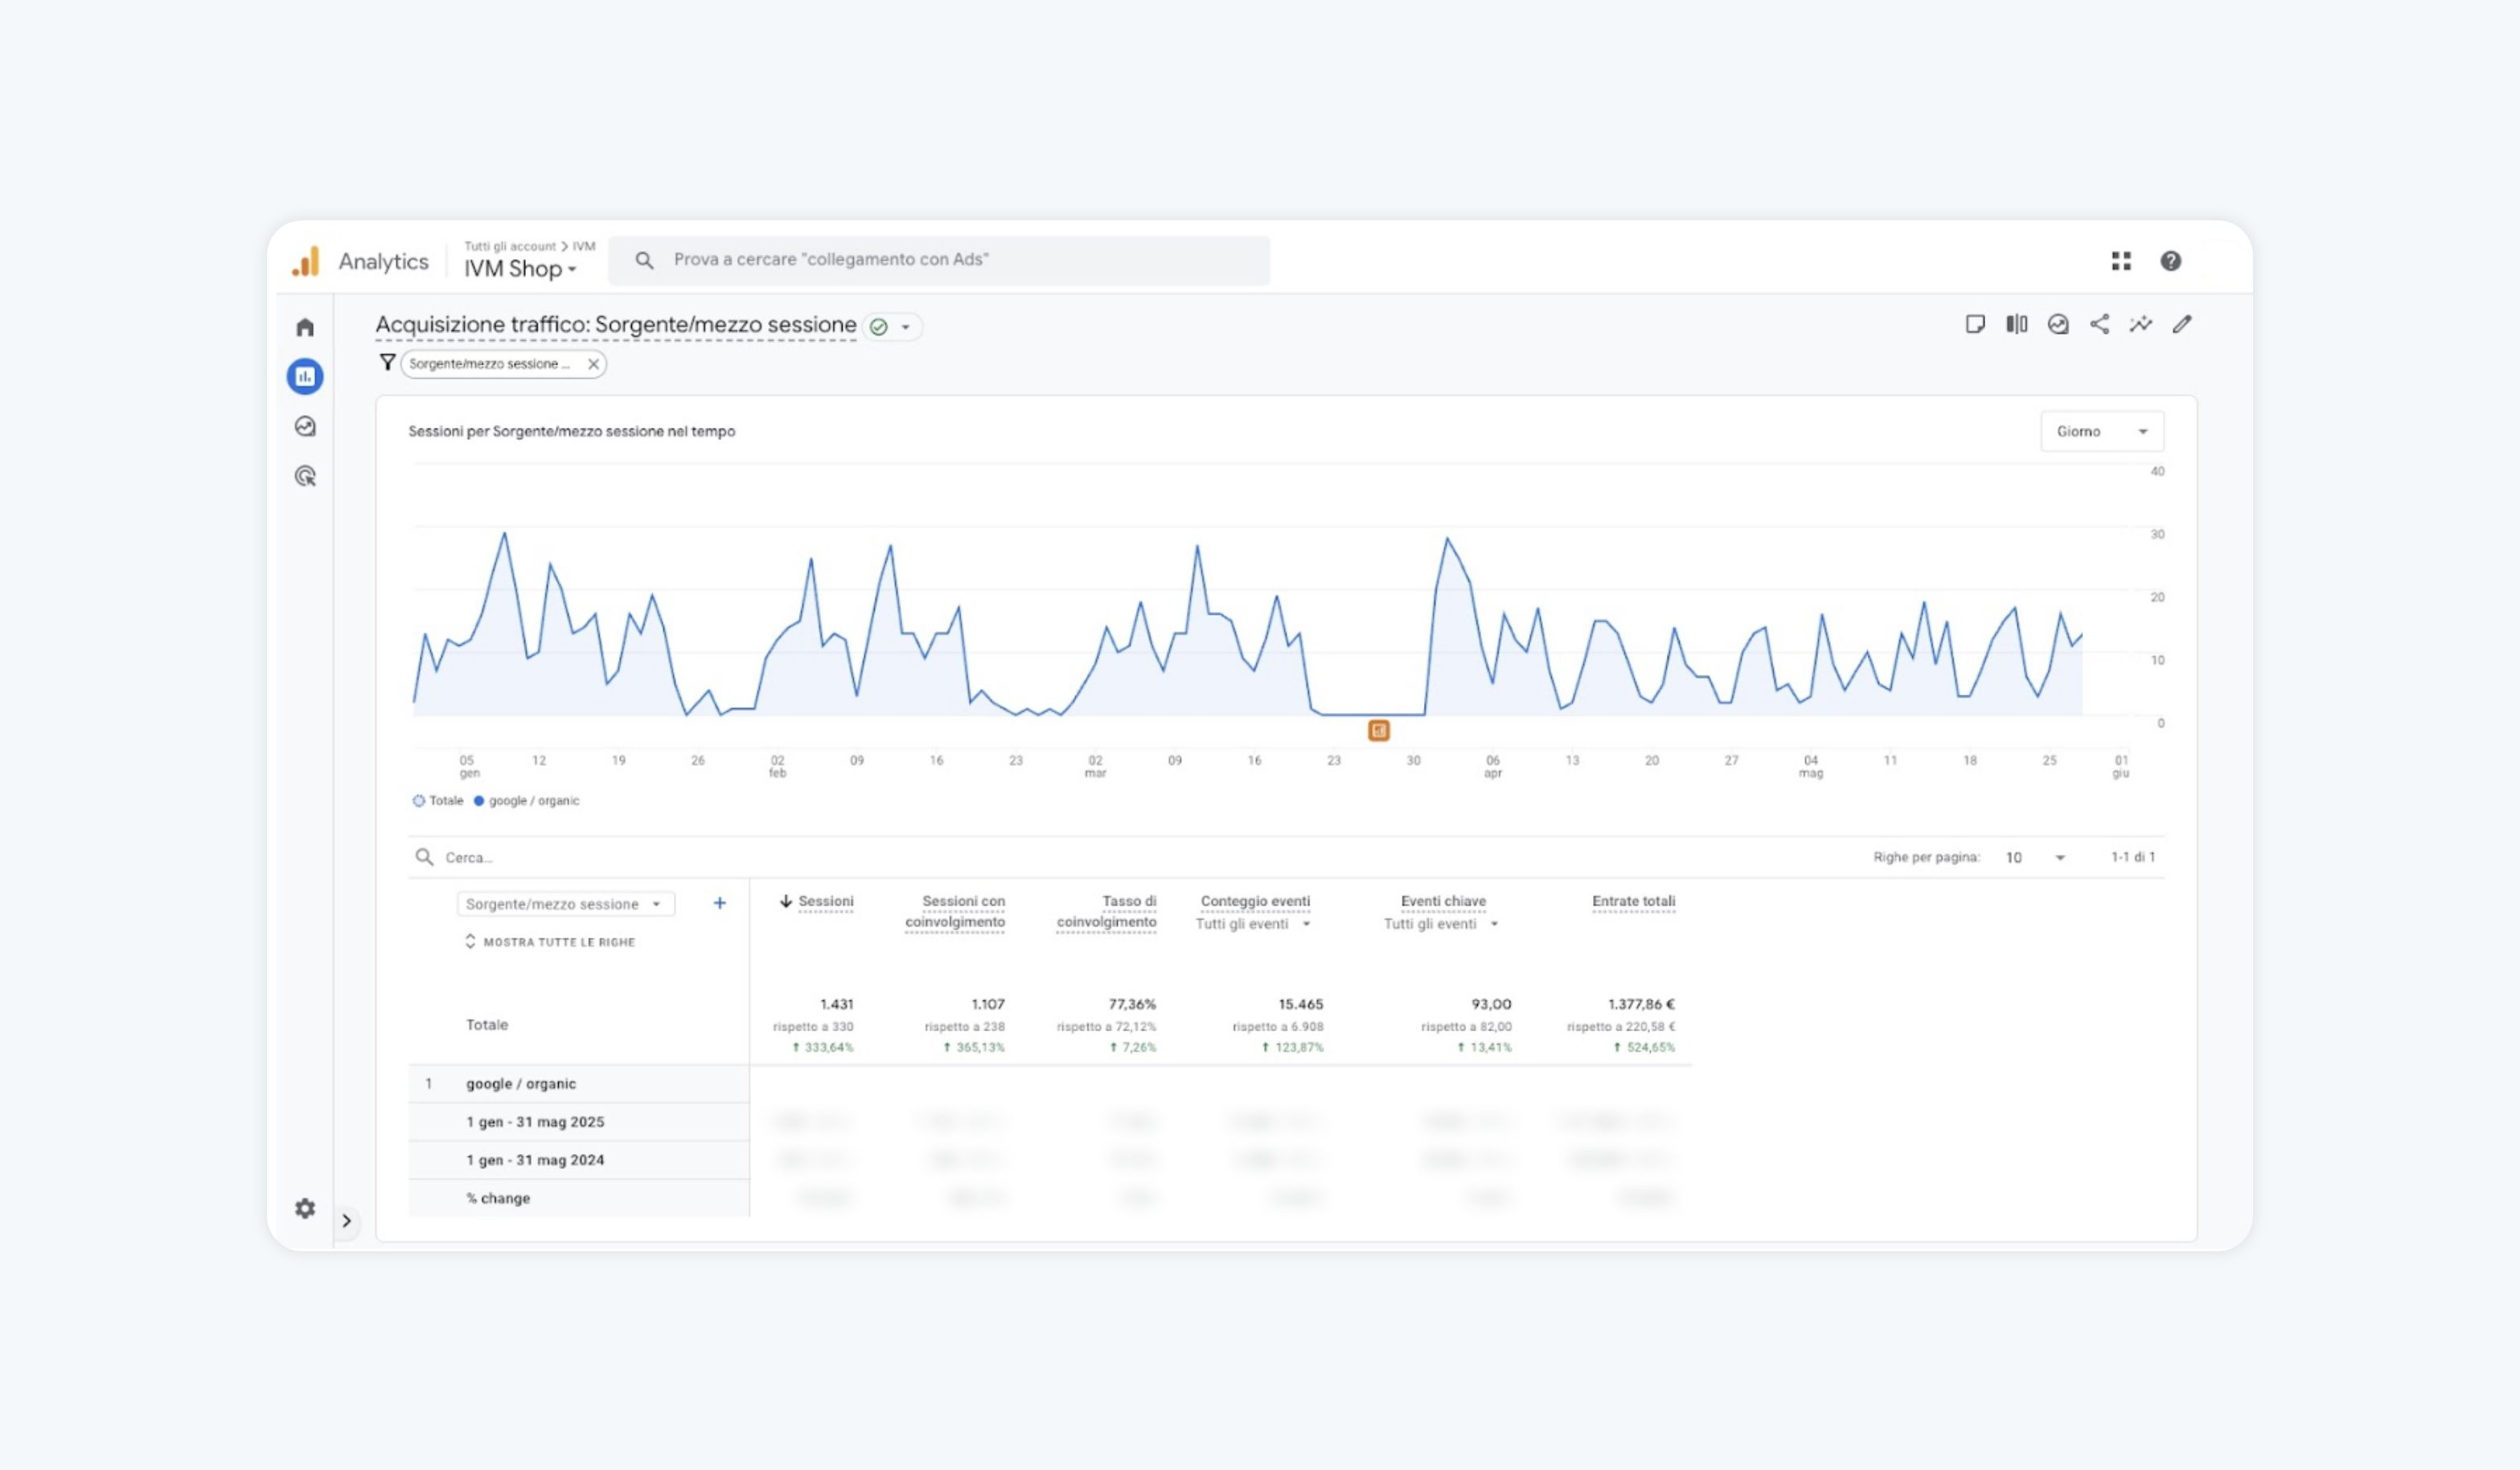Open the Reports icon in sidebar
This screenshot has width=2520, height=1470.
tap(305, 376)
